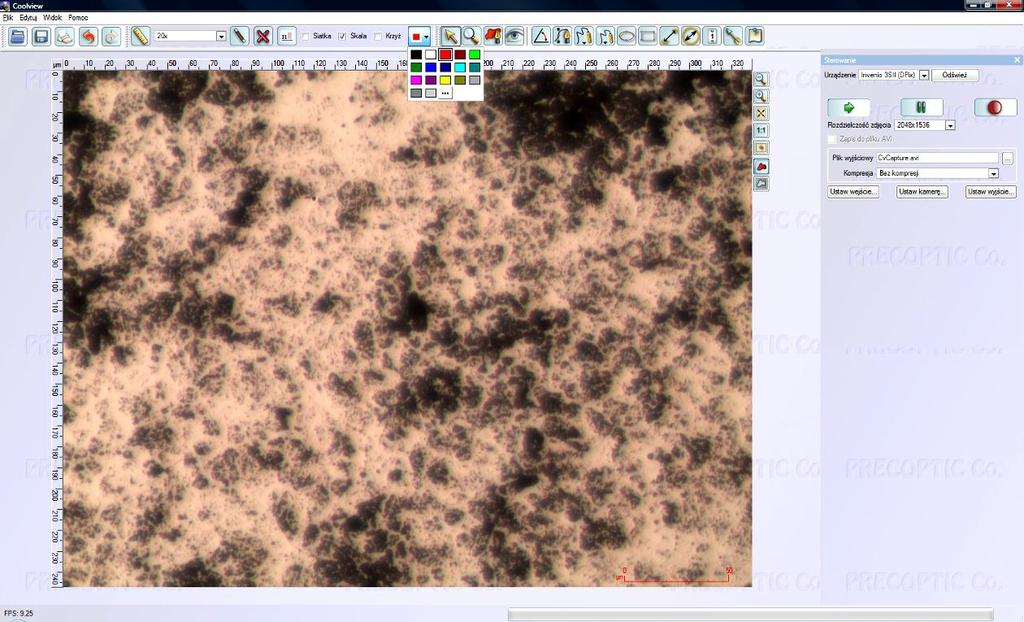Viewport: 1024px width, 622px height.
Task: Click the red blob icon in side strip
Action: [761, 167]
